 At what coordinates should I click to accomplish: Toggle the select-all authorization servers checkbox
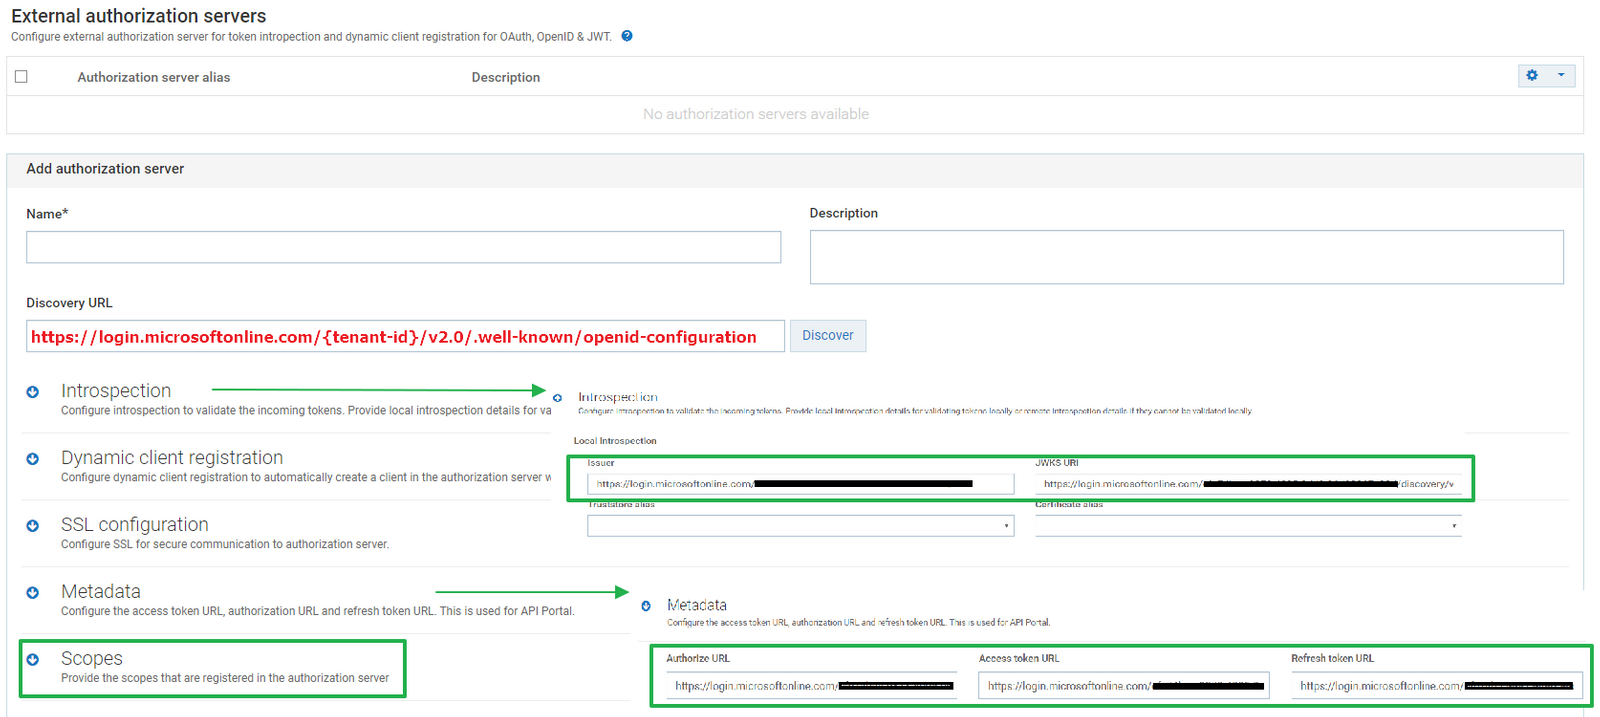pos(21,77)
